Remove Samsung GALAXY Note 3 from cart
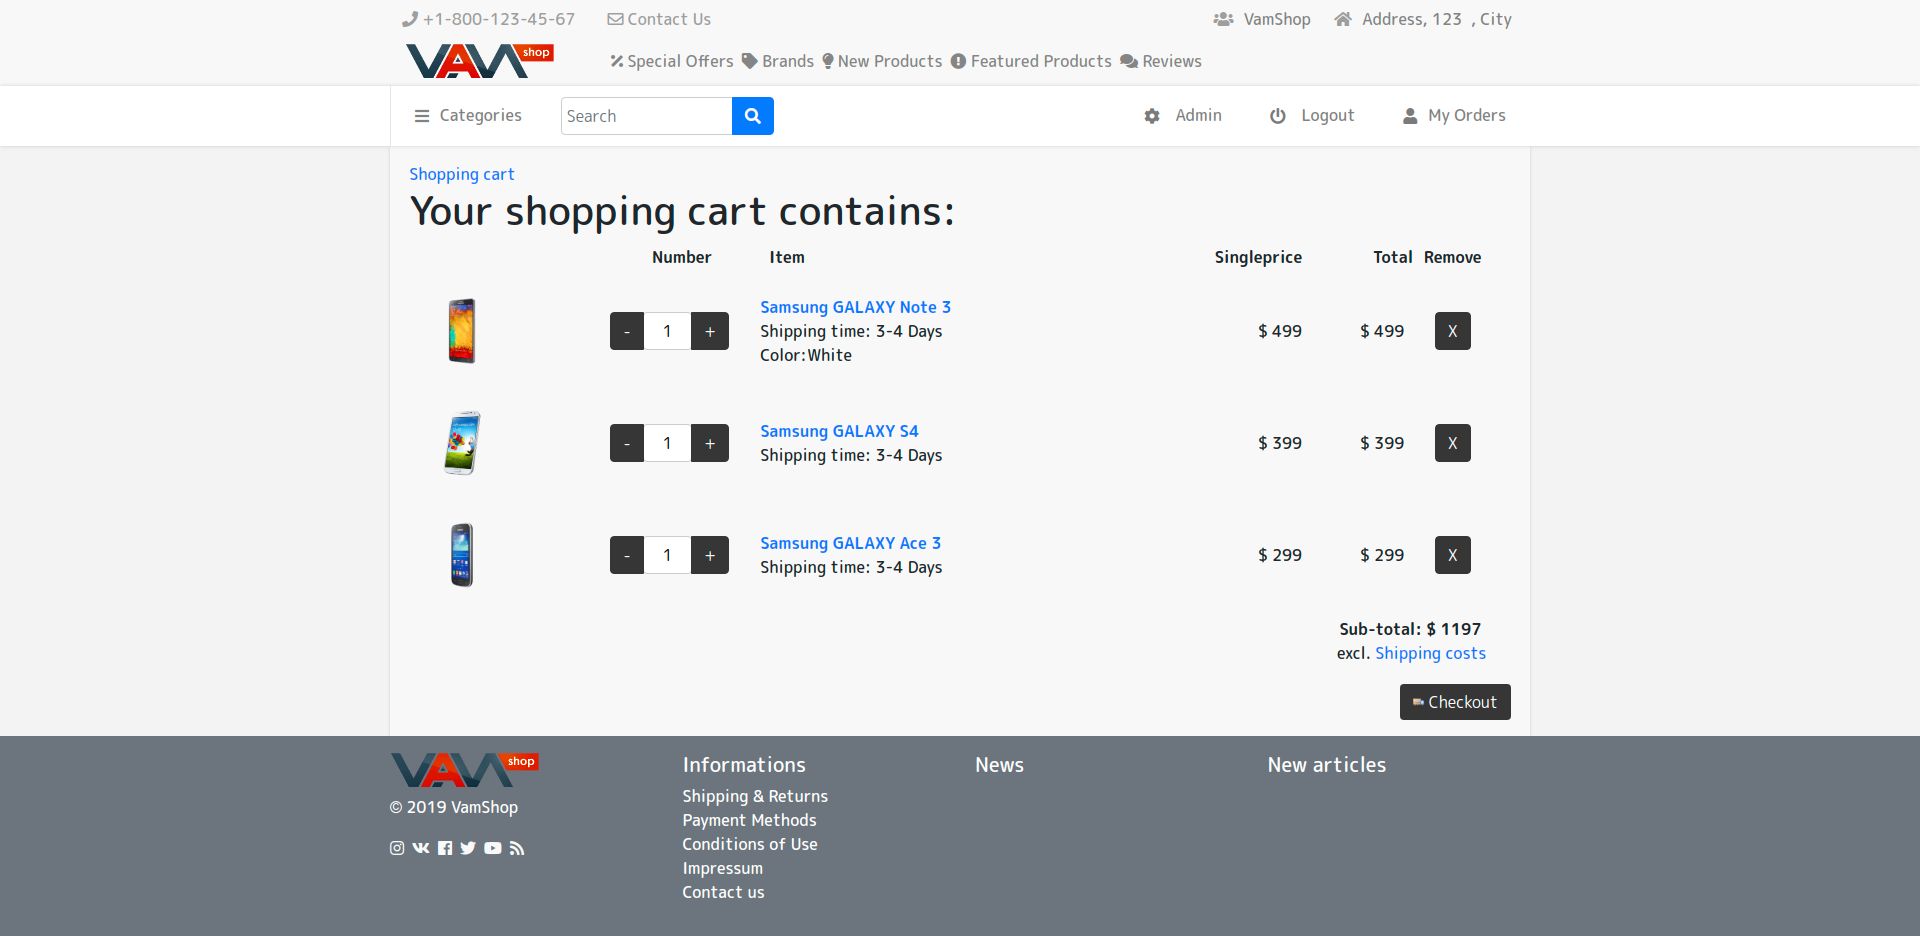The width and height of the screenshot is (1920, 936). click(x=1452, y=331)
